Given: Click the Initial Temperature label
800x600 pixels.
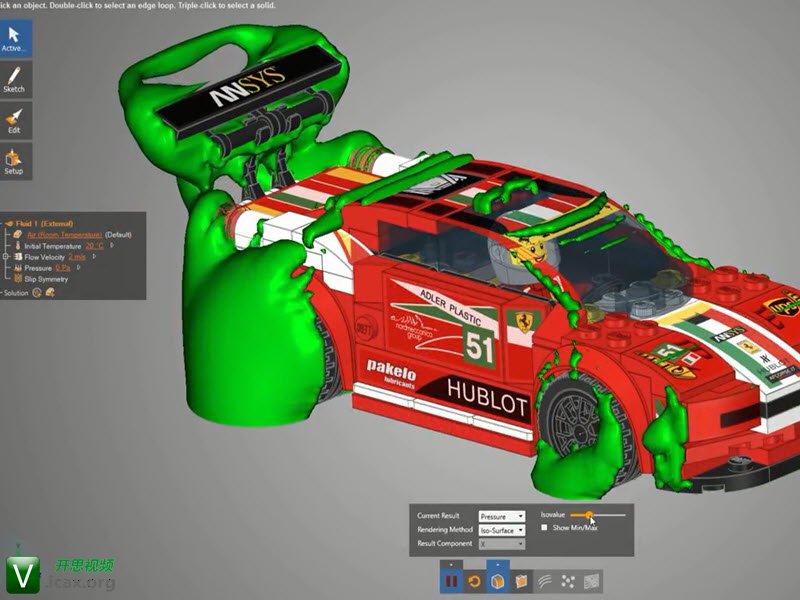Looking at the screenshot, I should click(53, 246).
